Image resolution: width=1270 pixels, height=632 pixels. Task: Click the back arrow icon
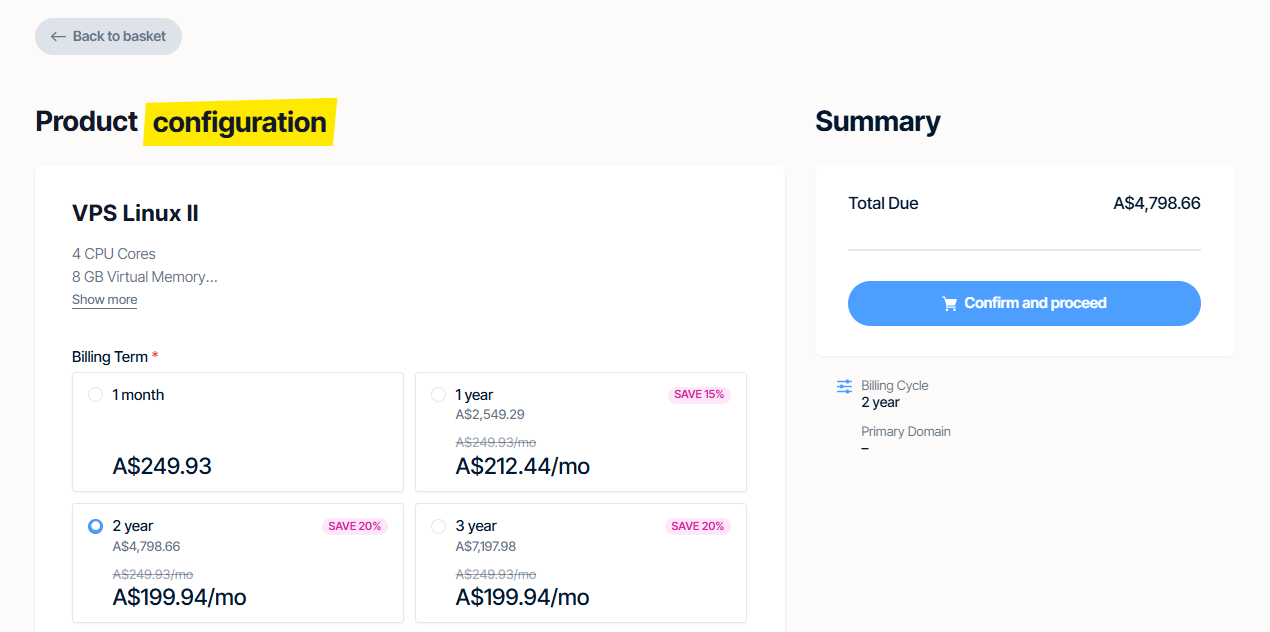click(58, 36)
